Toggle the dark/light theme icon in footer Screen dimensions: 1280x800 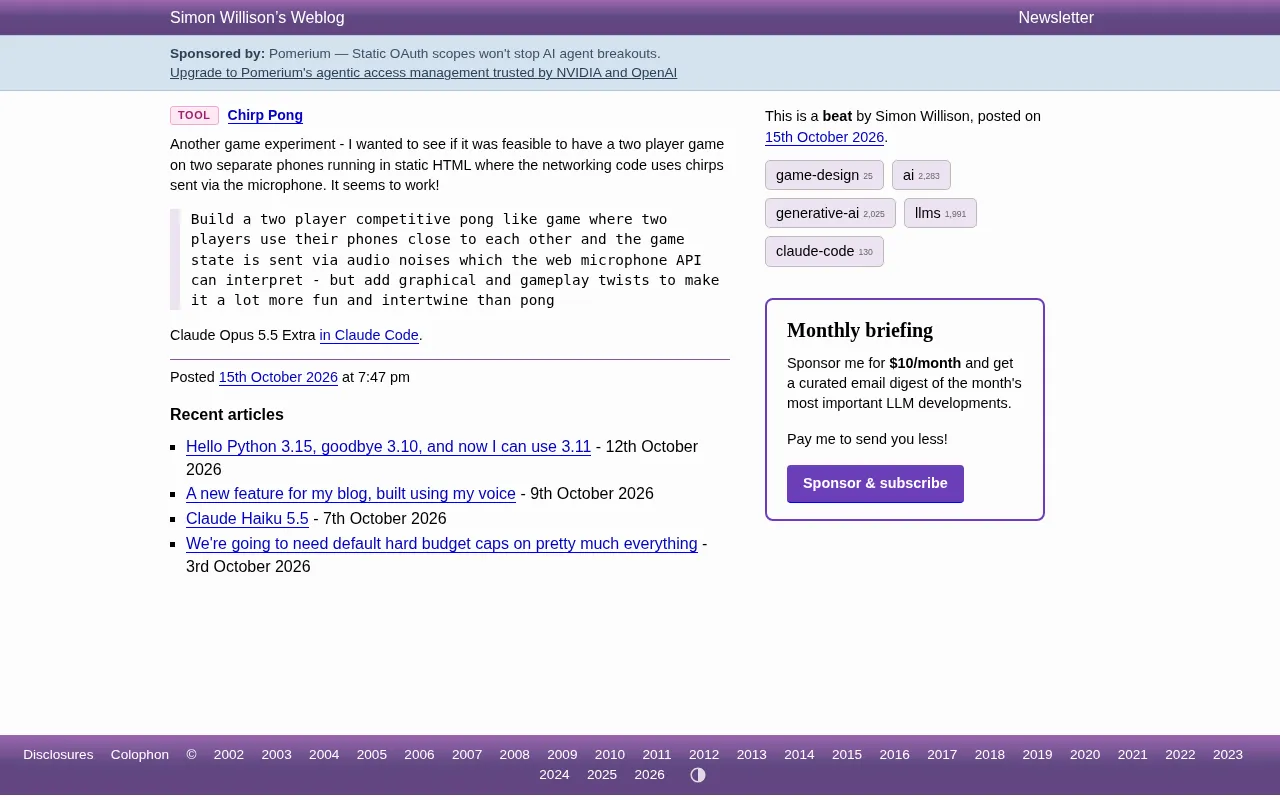pyautogui.click(x=698, y=775)
